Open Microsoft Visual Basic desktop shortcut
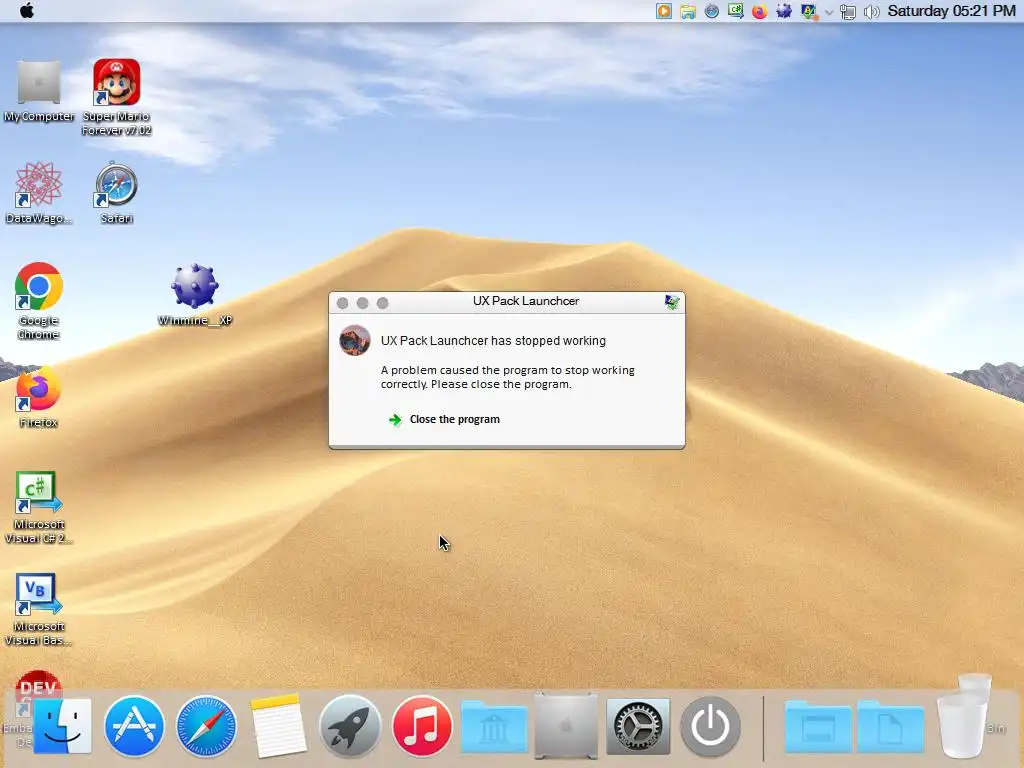Screen dimensions: 1024x768 coord(39,609)
